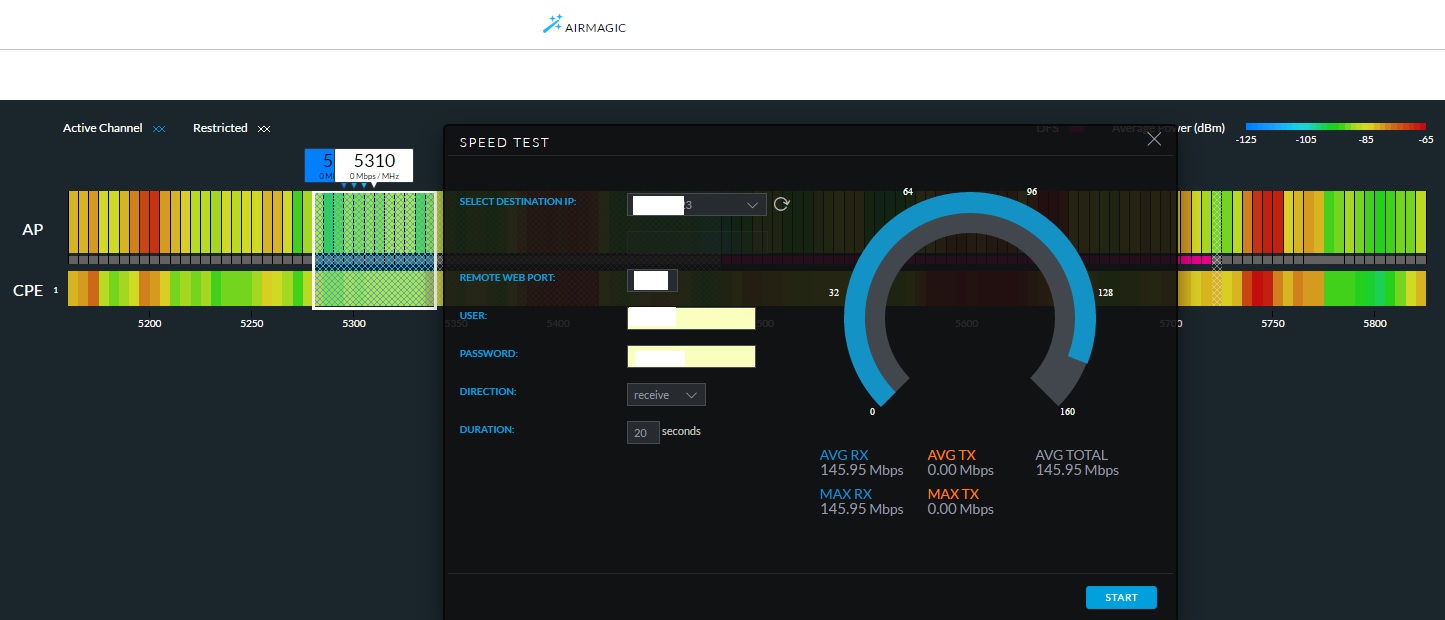Click into the Password field

click(x=691, y=356)
